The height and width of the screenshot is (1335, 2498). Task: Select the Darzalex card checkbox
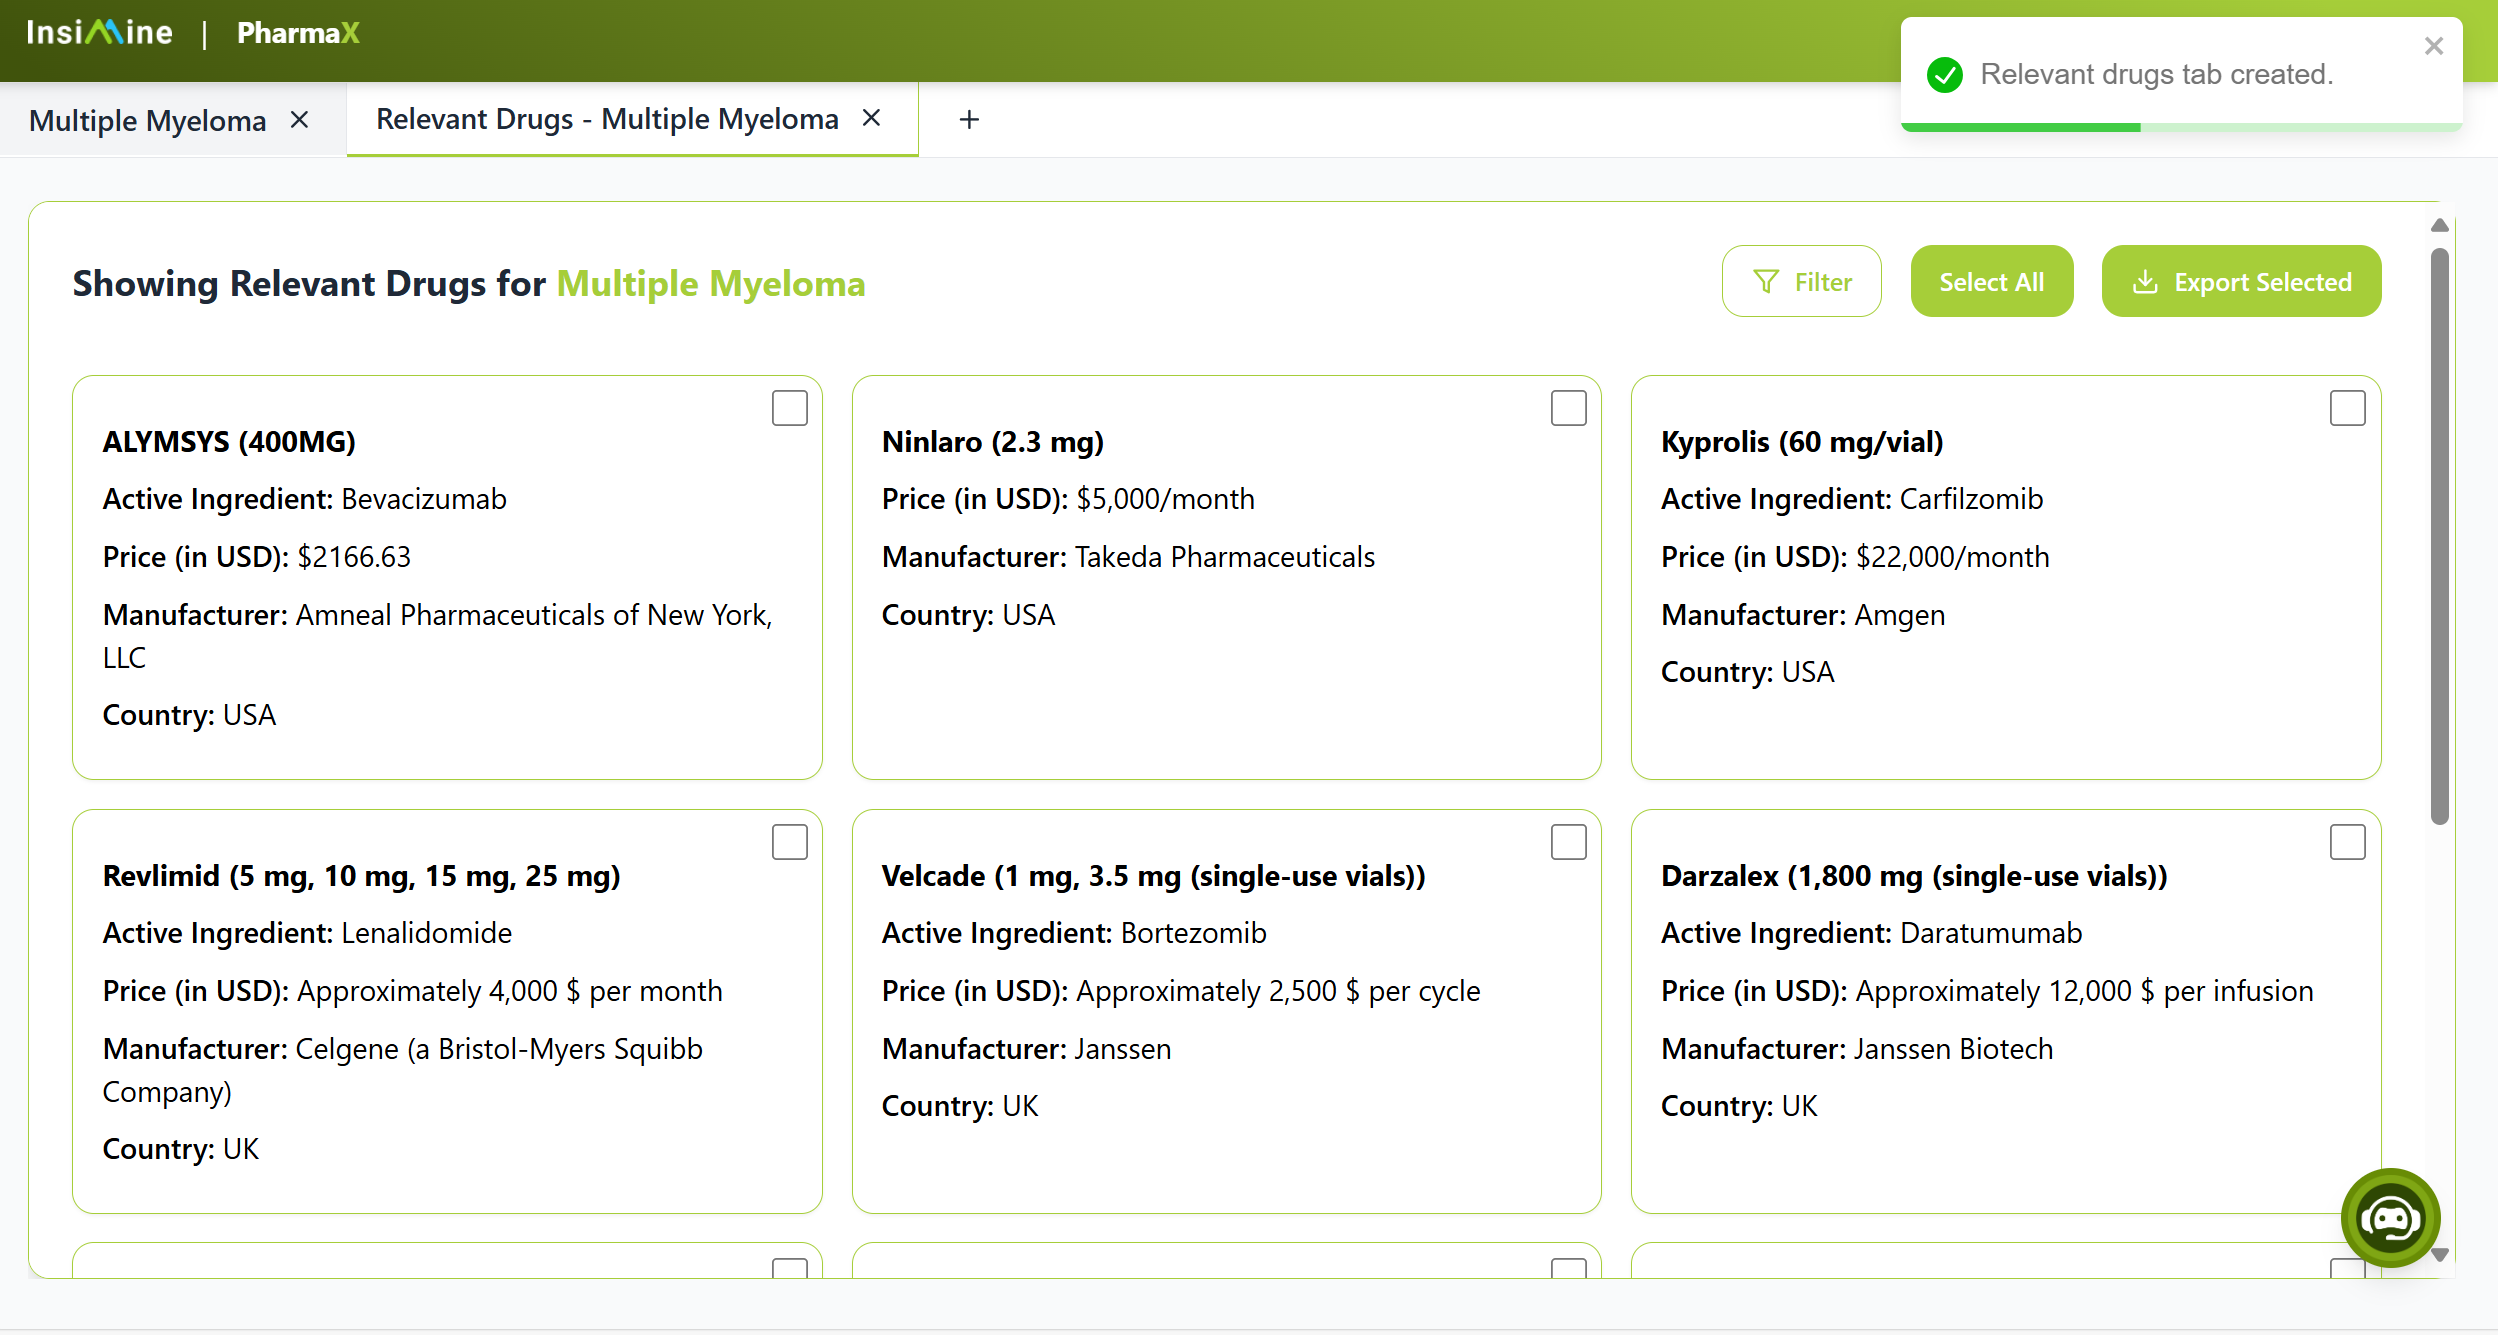(x=2347, y=842)
